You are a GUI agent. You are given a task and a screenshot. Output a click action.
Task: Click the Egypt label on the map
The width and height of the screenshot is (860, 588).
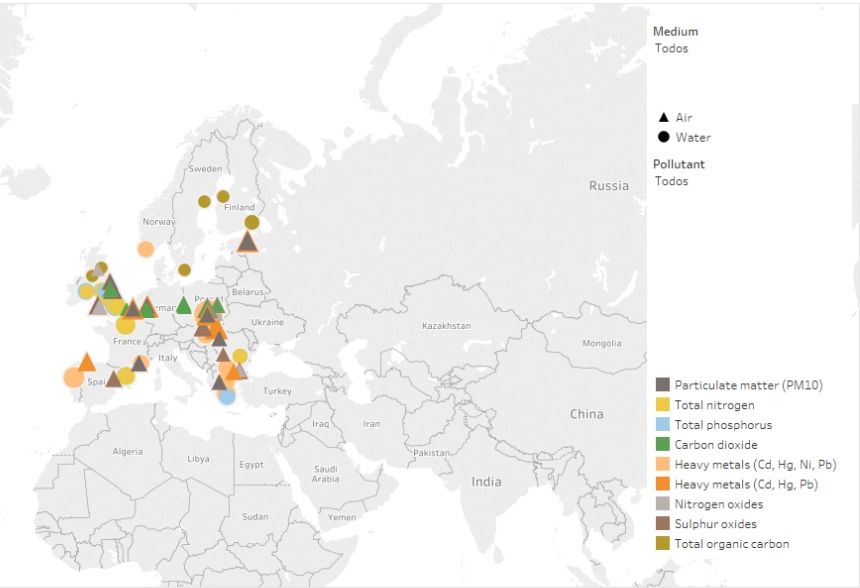(251, 465)
